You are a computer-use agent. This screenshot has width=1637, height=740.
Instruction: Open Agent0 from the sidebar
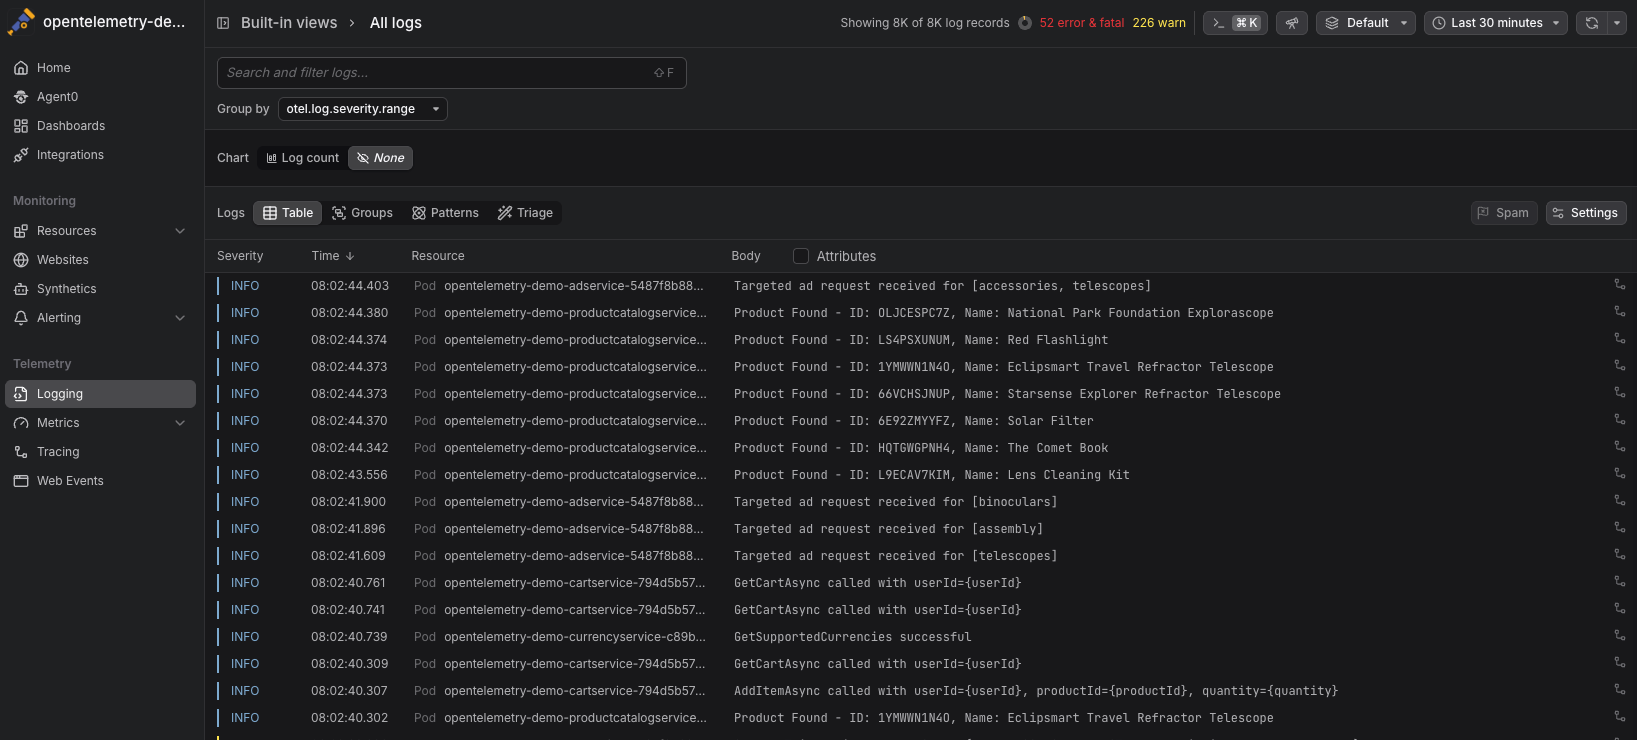(57, 97)
